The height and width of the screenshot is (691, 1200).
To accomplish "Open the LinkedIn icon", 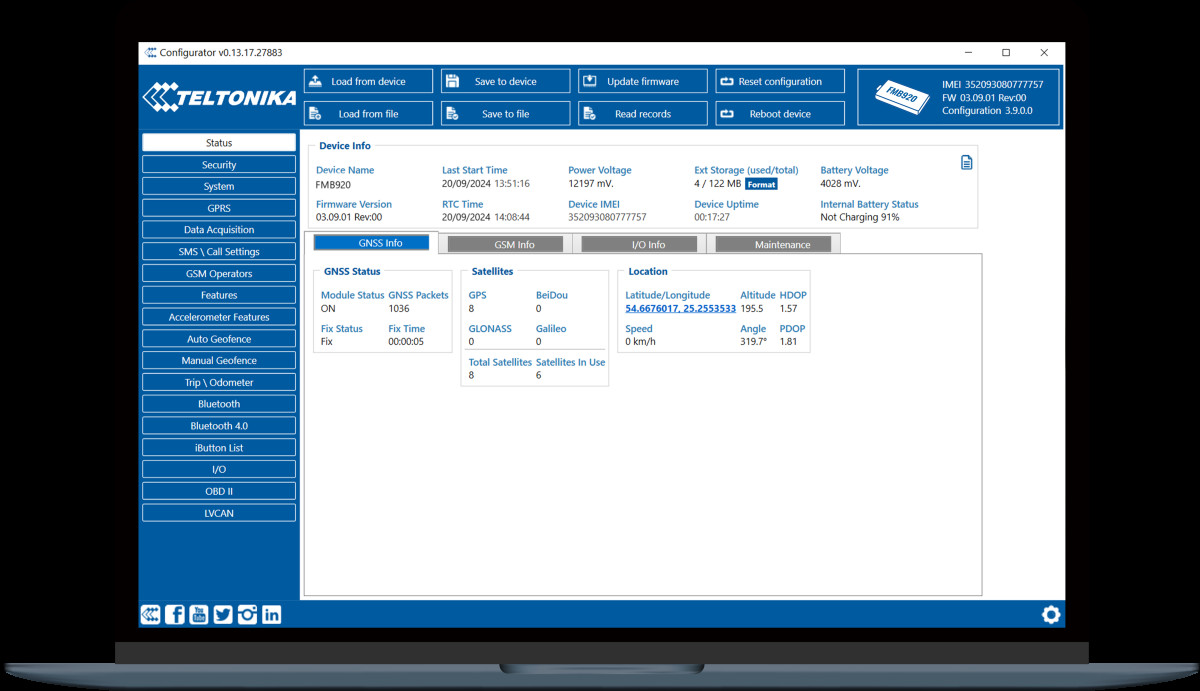I will 271,615.
